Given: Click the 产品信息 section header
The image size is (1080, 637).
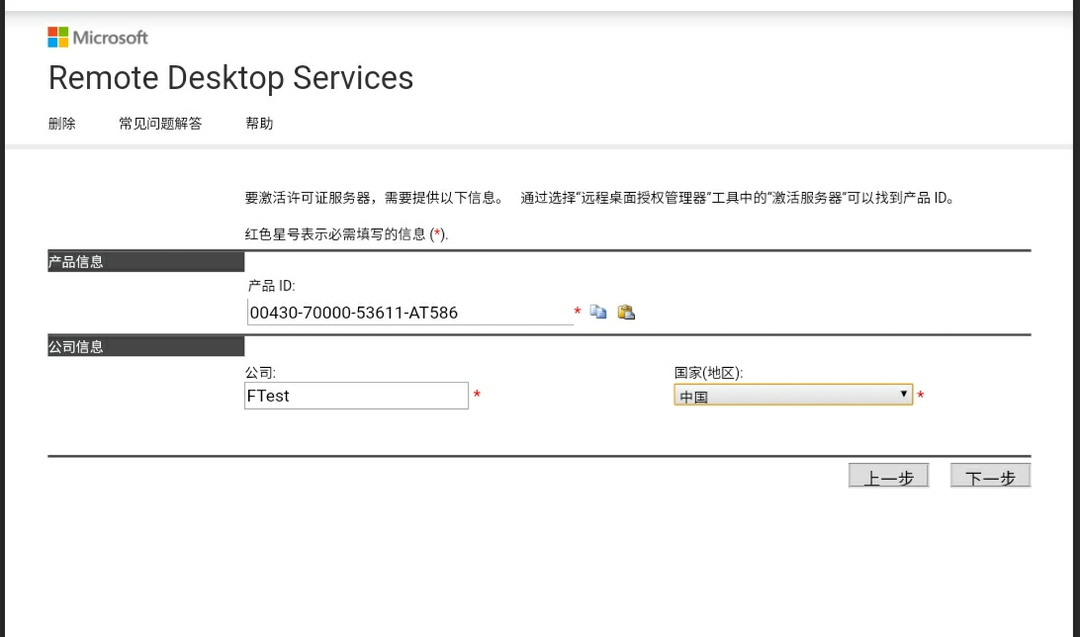Looking at the screenshot, I should (146, 262).
